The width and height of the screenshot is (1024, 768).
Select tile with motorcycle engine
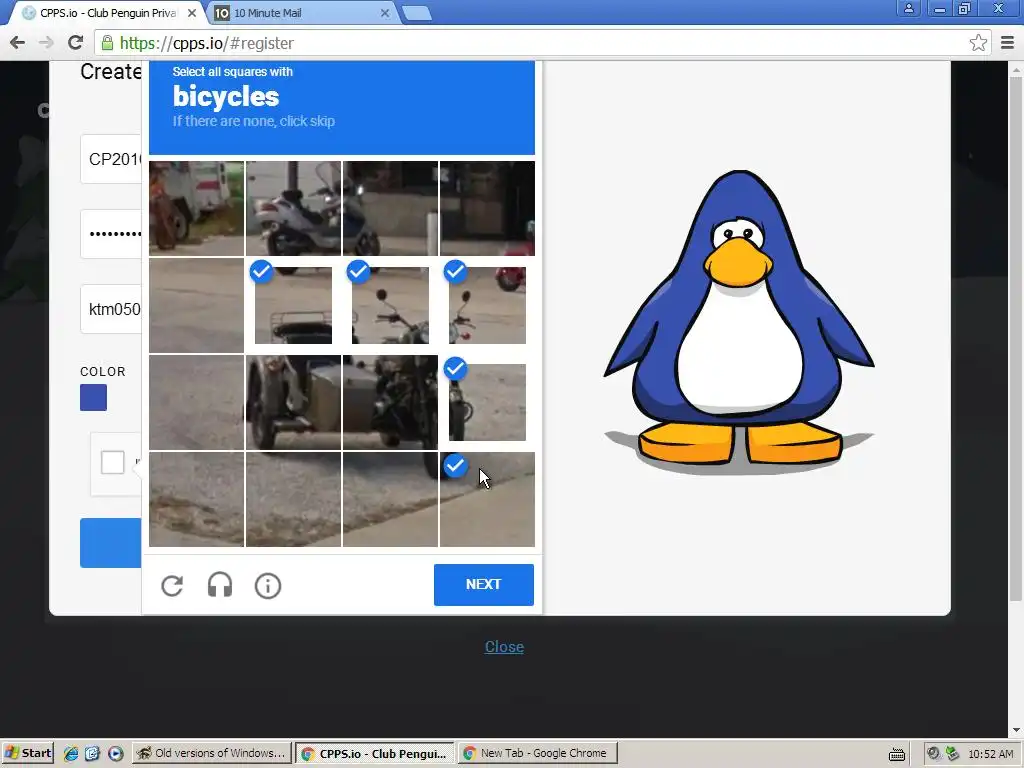coord(391,402)
